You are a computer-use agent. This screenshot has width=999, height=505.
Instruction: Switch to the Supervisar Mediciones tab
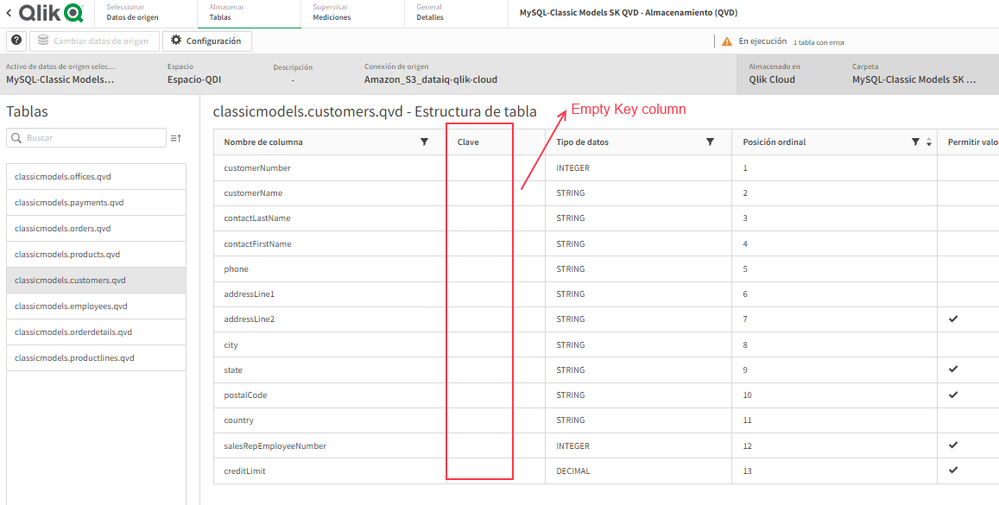pos(352,13)
